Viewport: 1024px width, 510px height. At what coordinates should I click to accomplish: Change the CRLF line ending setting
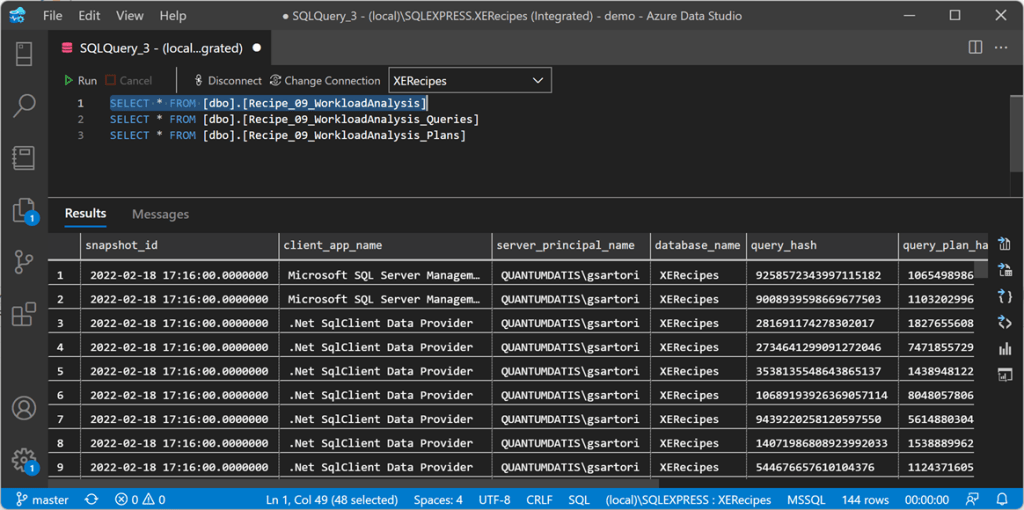[x=539, y=499]
